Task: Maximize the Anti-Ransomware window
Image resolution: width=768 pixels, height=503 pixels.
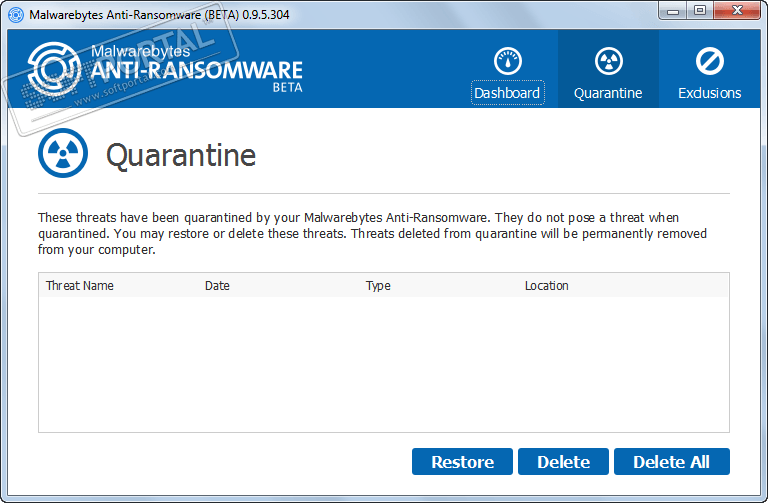Action: (x=700, y=11)
